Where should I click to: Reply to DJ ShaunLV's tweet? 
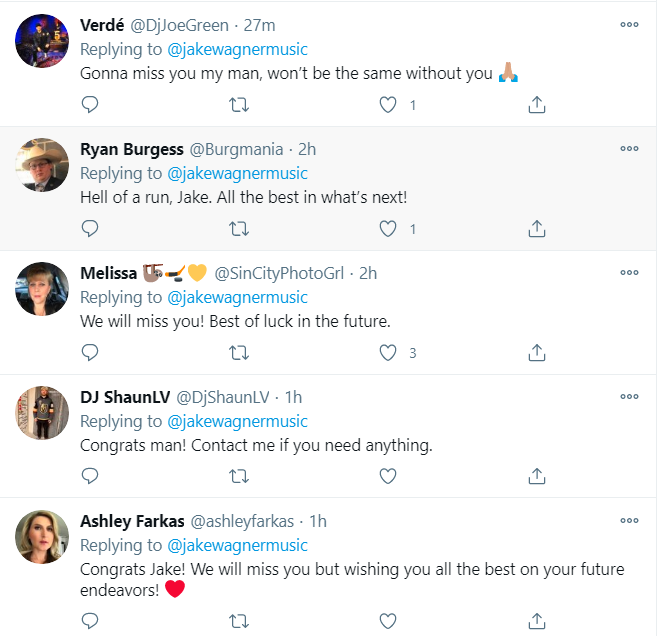tap(90, 476)
